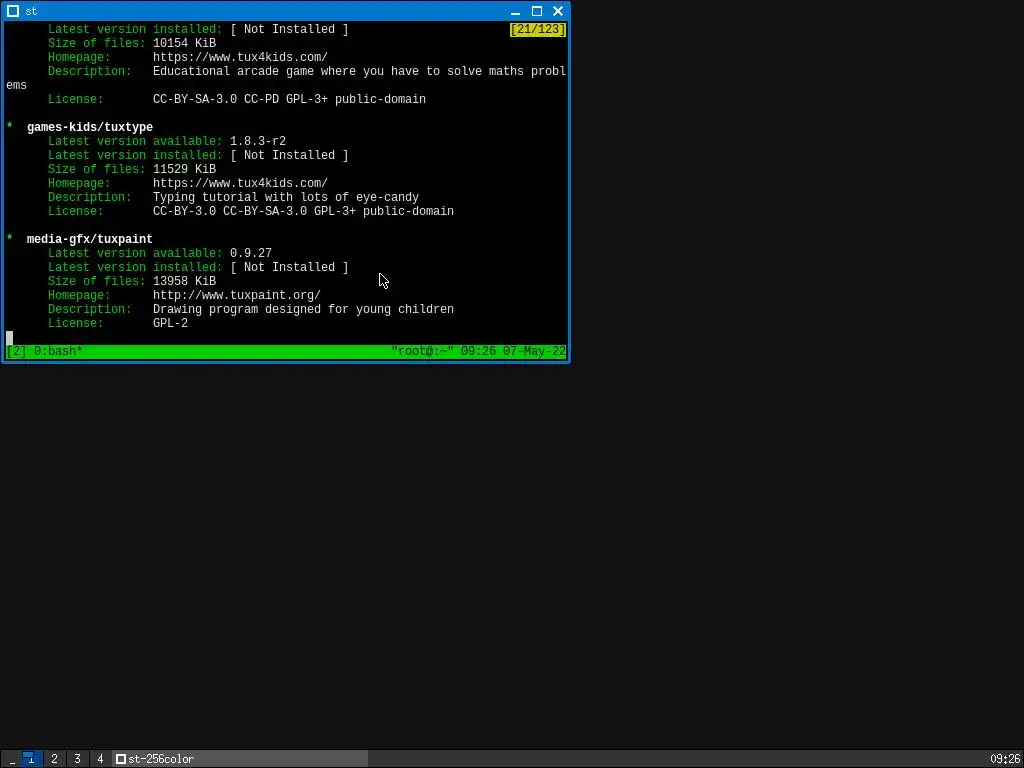Switch to workspace 3
The width and height of the screenshot is (1024, 768).
coord(77,759)
